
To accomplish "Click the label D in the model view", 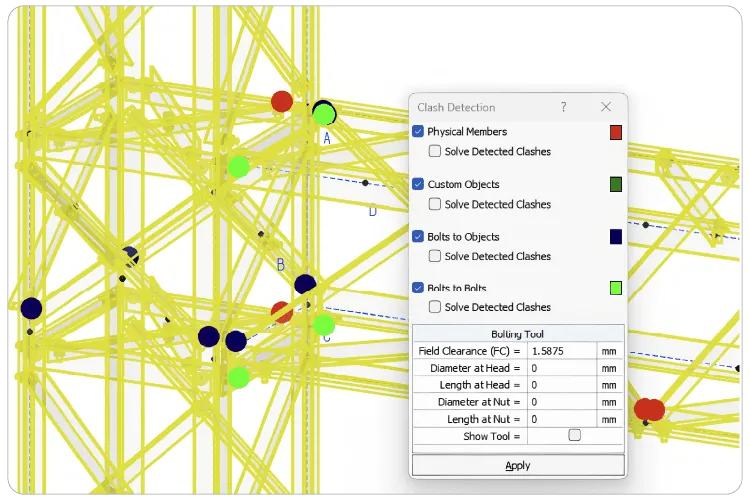I will tap(373, 210).
